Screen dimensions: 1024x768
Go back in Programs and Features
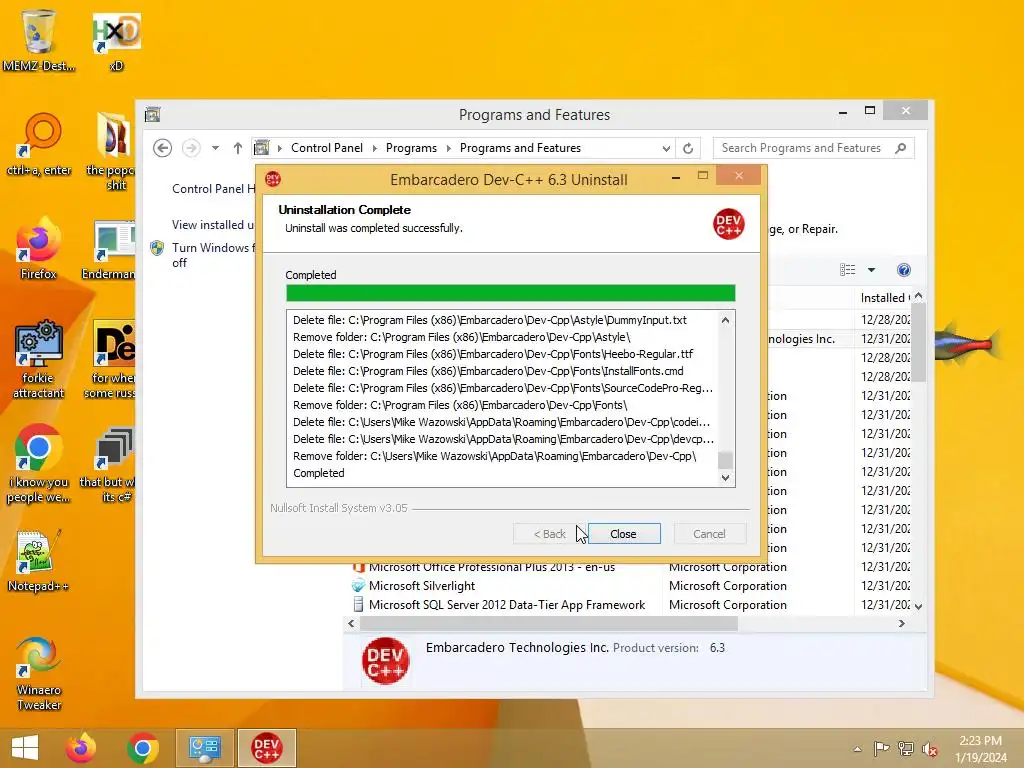(163, 148)
